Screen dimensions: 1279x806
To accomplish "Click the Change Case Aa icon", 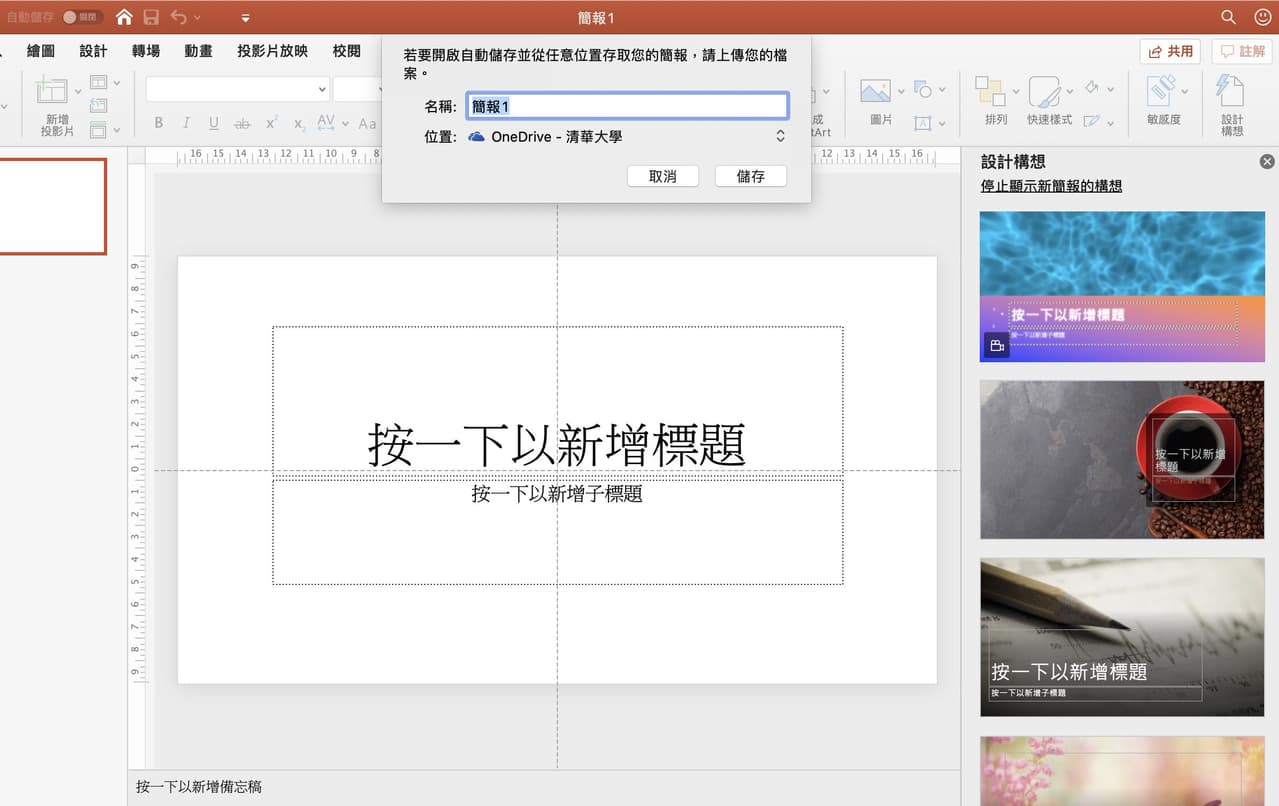I will pos(367,123).
